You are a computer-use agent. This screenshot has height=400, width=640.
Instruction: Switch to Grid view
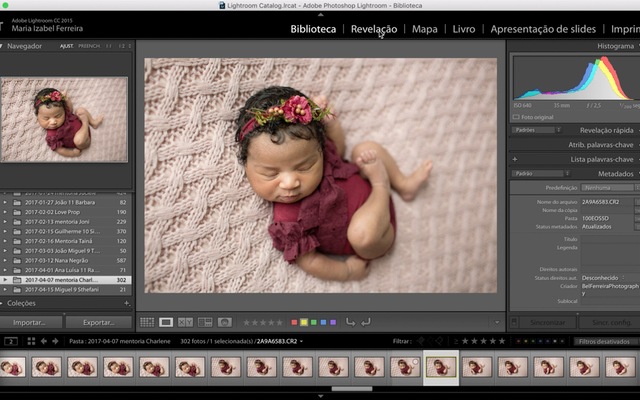(x=147, y=322)
